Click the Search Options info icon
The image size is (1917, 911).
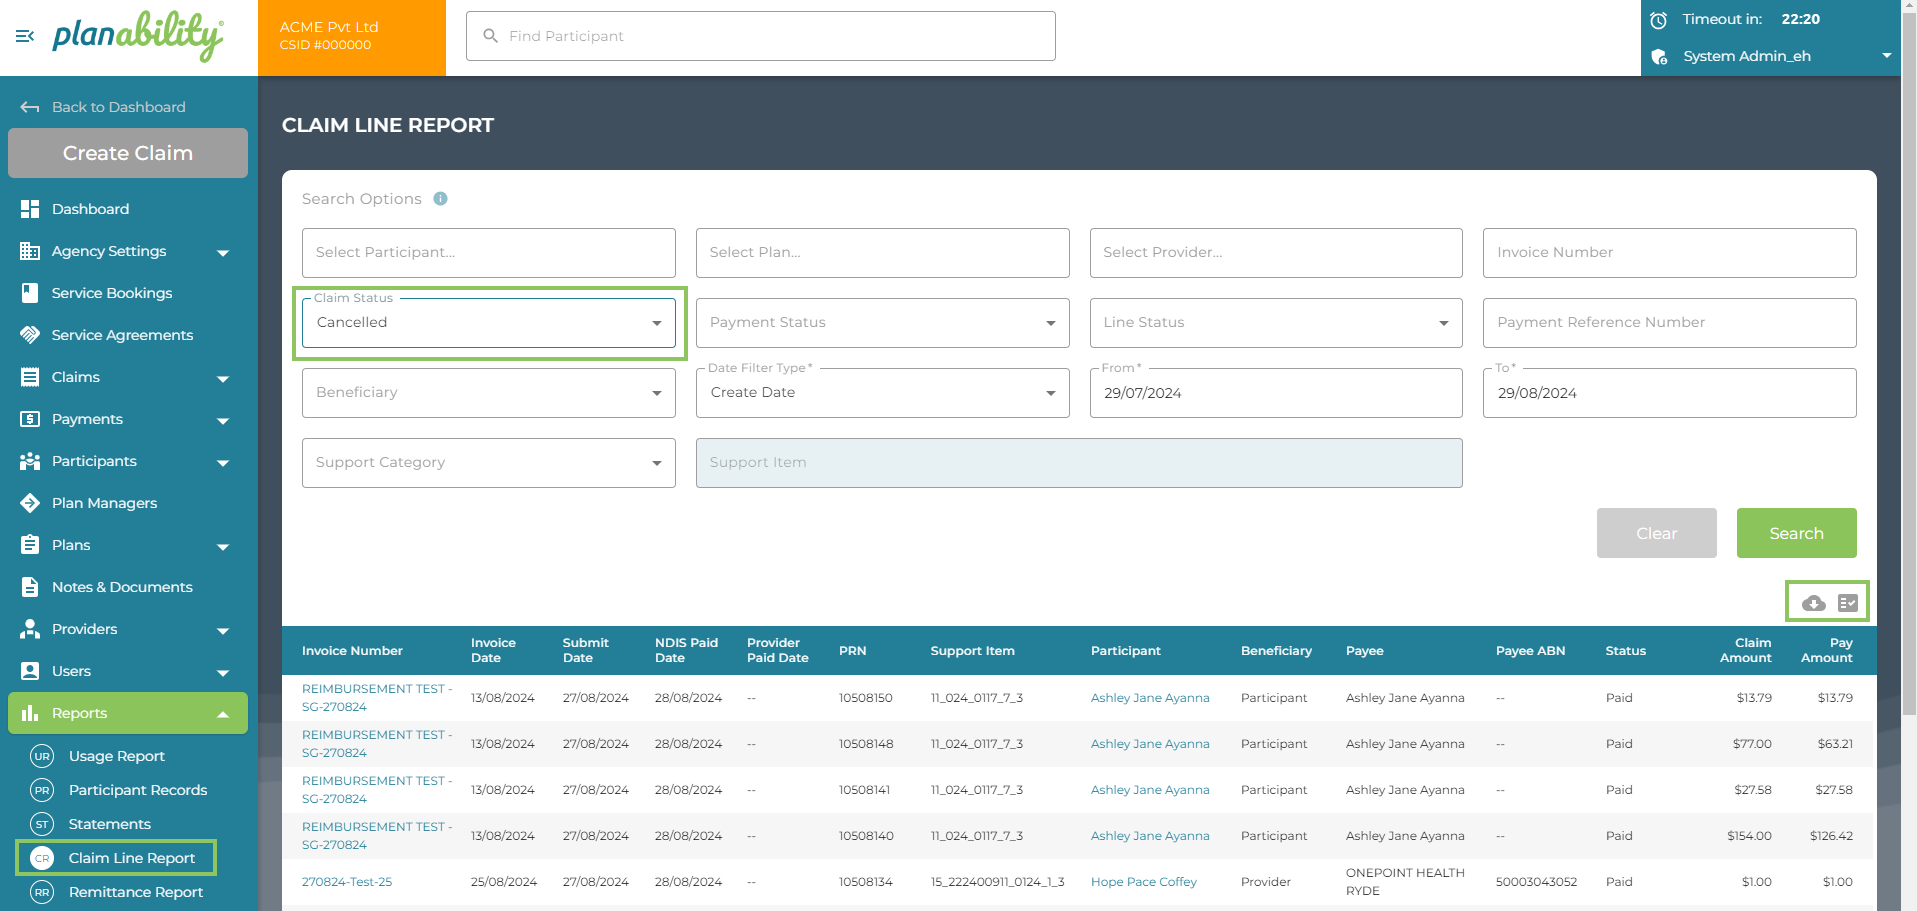pyautogui.click(x=440, y=199)
